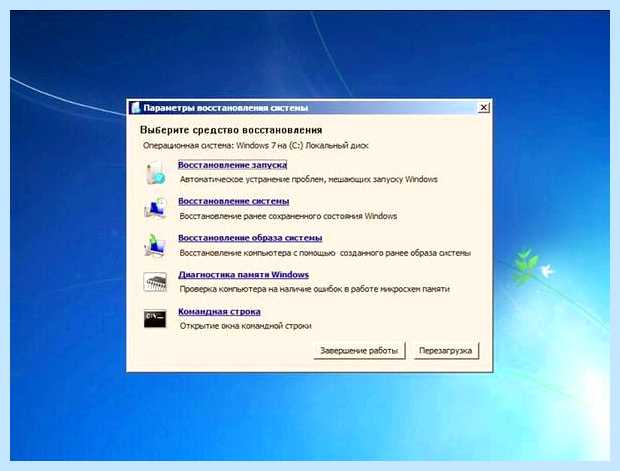
Task: Click text Проверка компьютера на наличие ошибок
Action: (x=315, y=289)
